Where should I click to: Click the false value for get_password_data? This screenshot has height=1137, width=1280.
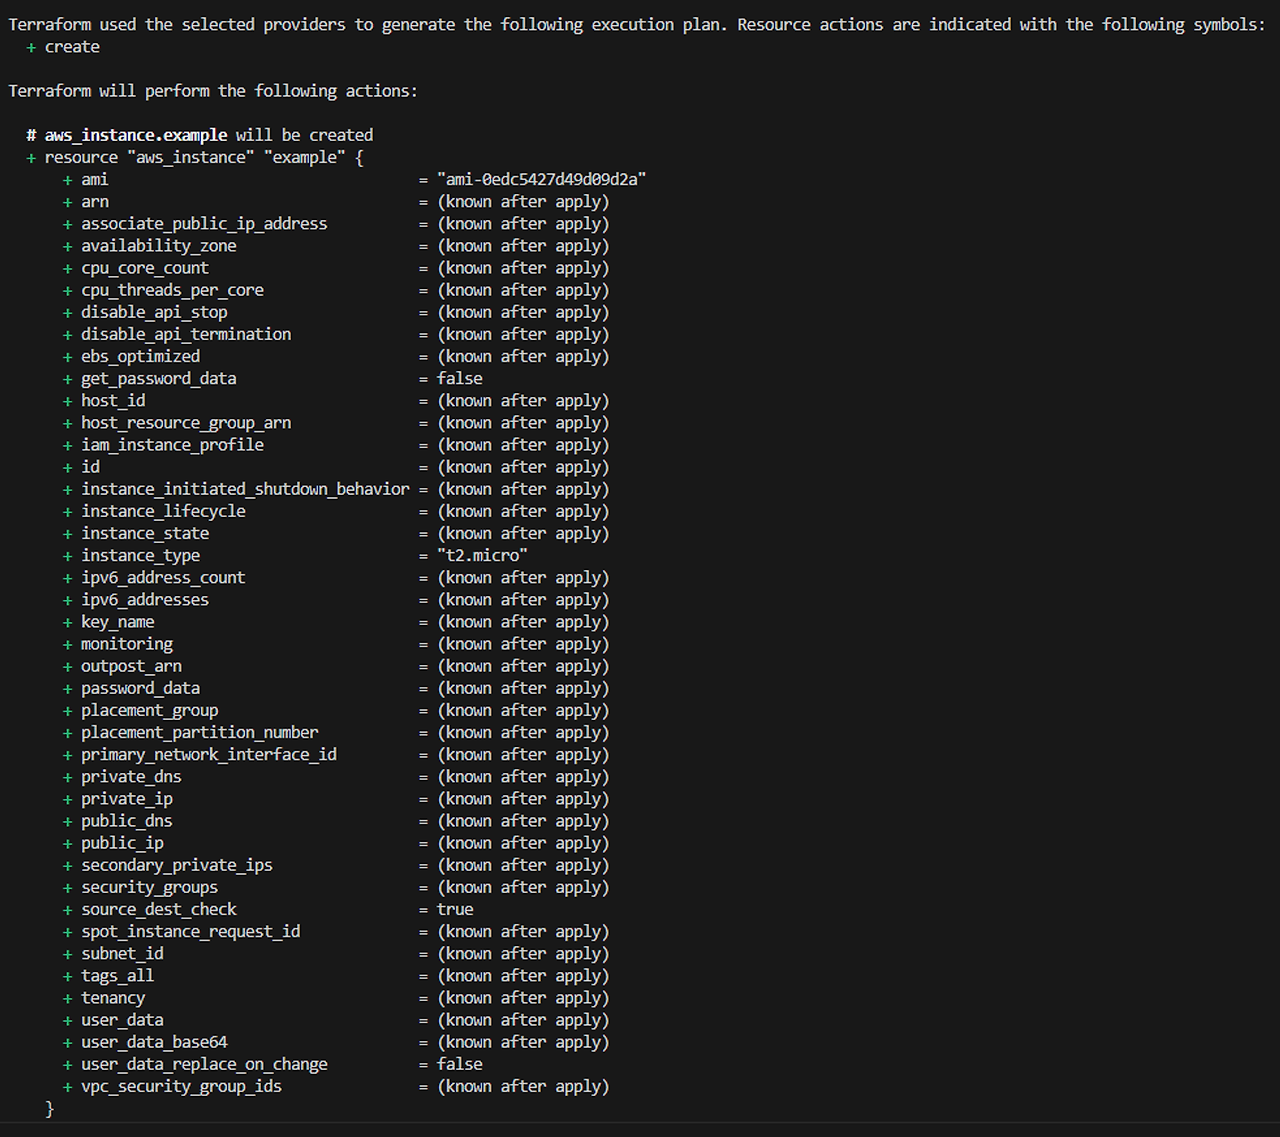(x=459, y=378)
